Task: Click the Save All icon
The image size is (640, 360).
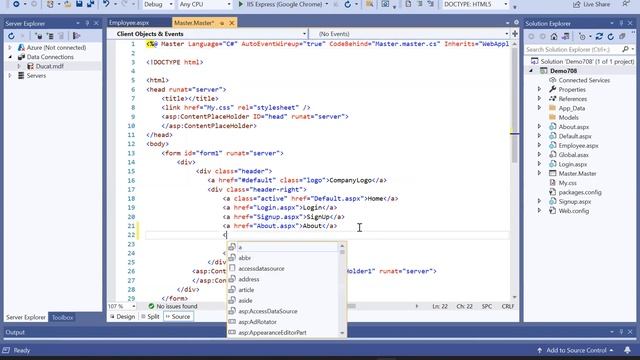Action: (x=90, y=4)
